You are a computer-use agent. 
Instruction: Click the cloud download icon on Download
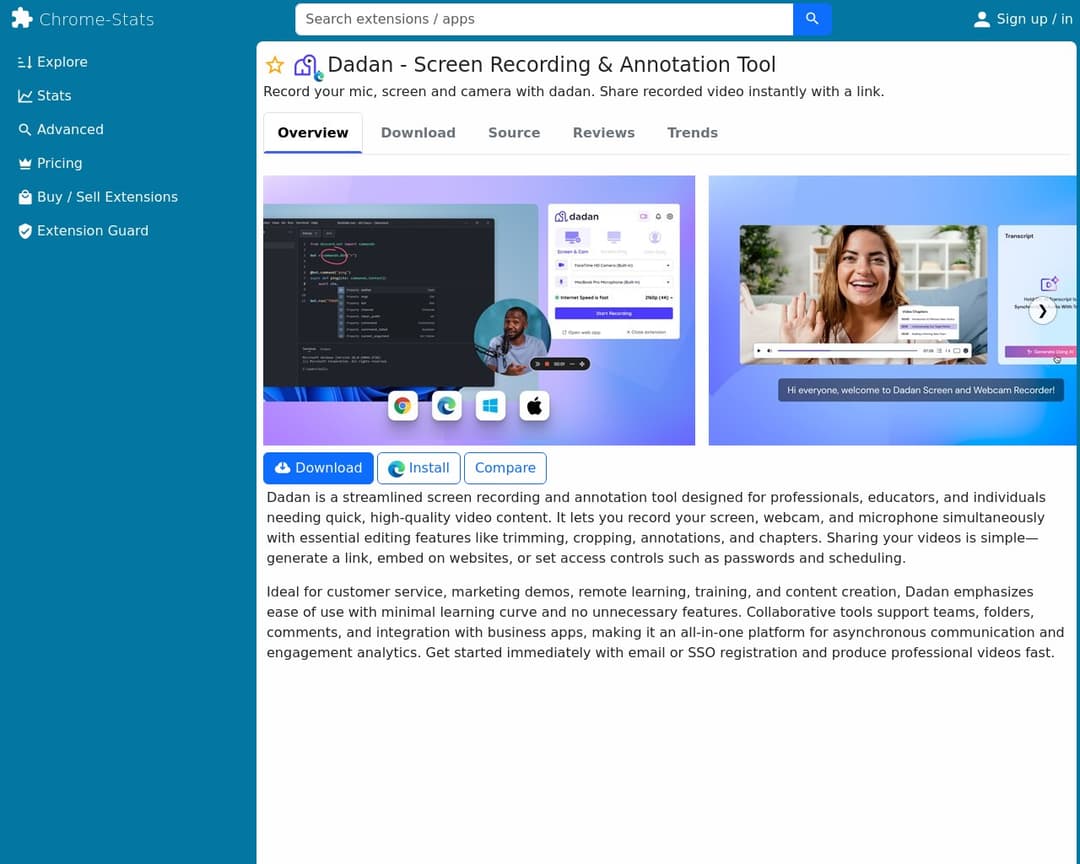(x=282, y=468)
